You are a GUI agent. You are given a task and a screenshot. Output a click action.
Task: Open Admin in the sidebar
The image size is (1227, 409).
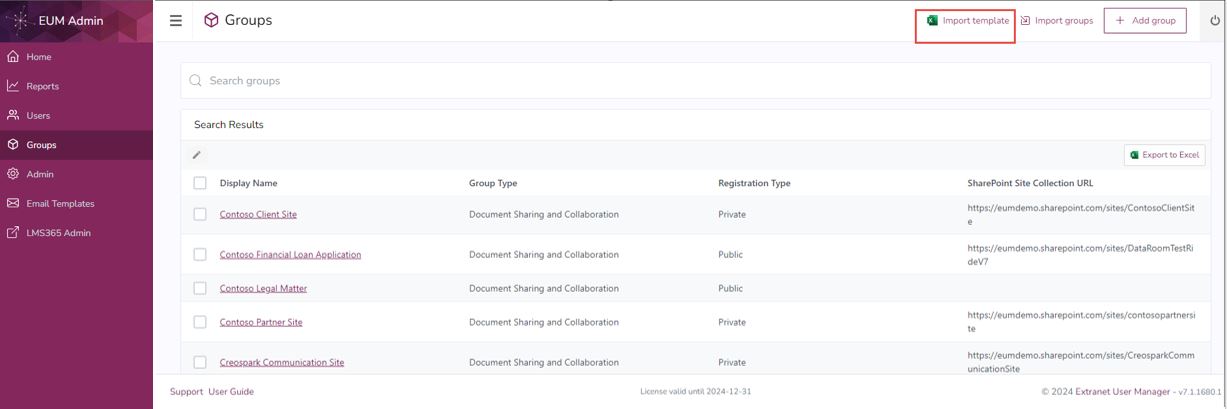[76, 174]
